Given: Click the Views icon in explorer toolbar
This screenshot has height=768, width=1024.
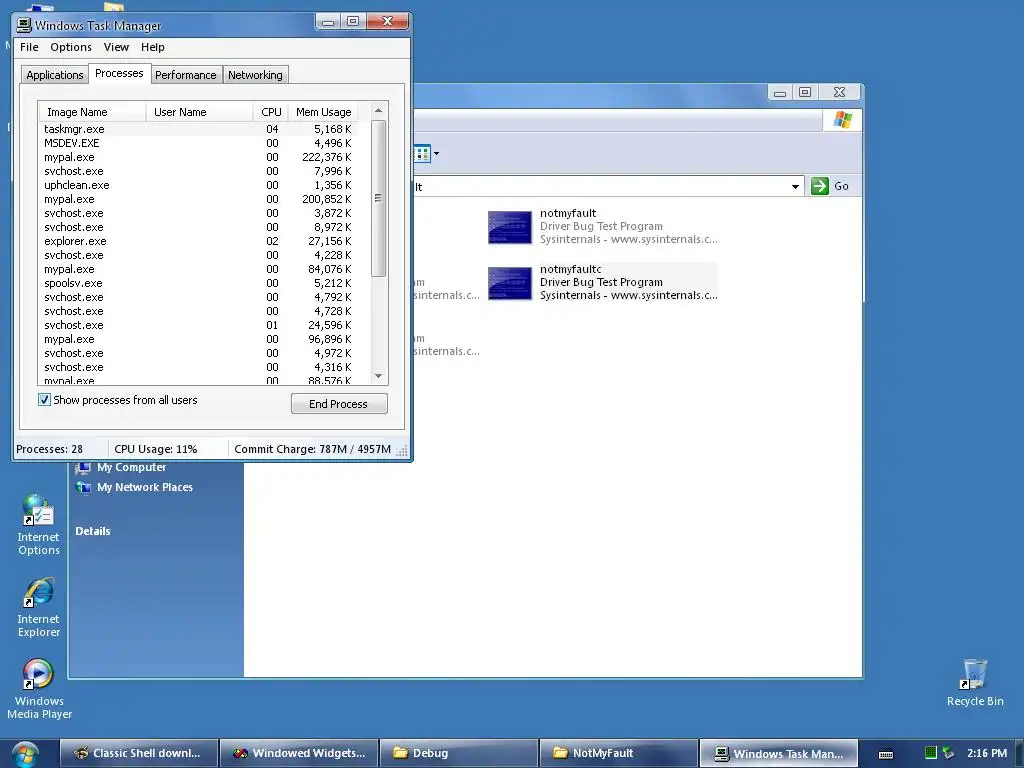Looking at the screenshot, I should click(422, 154).
